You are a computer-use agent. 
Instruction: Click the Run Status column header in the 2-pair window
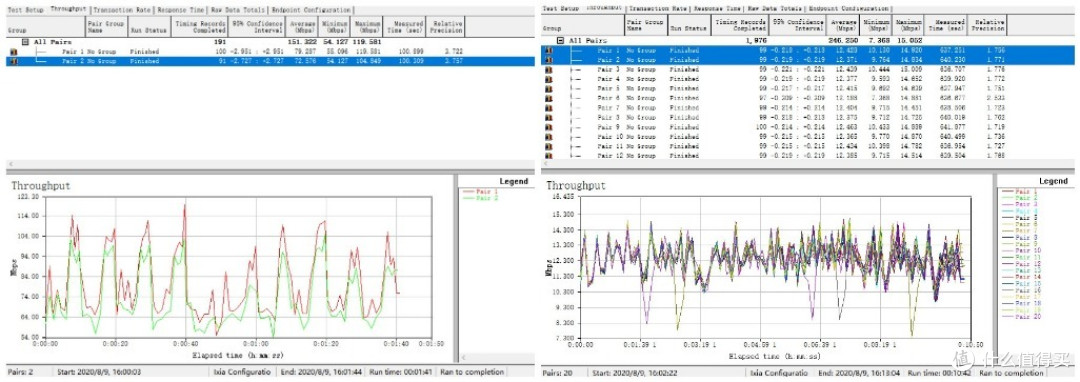coord(148,27)
